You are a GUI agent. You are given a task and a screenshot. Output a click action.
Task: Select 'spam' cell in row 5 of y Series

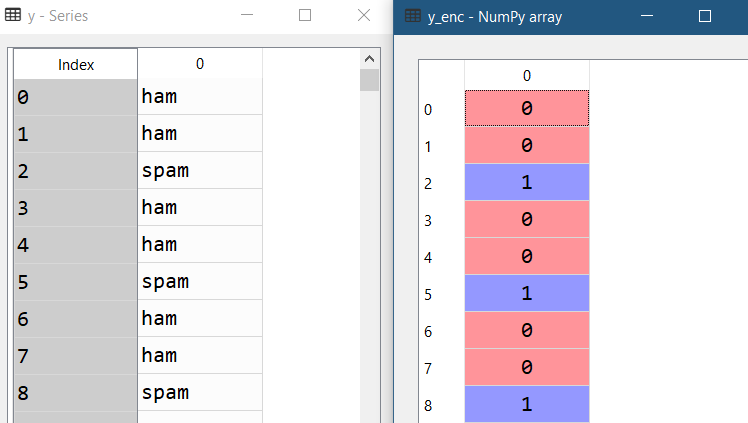point(200,281)
